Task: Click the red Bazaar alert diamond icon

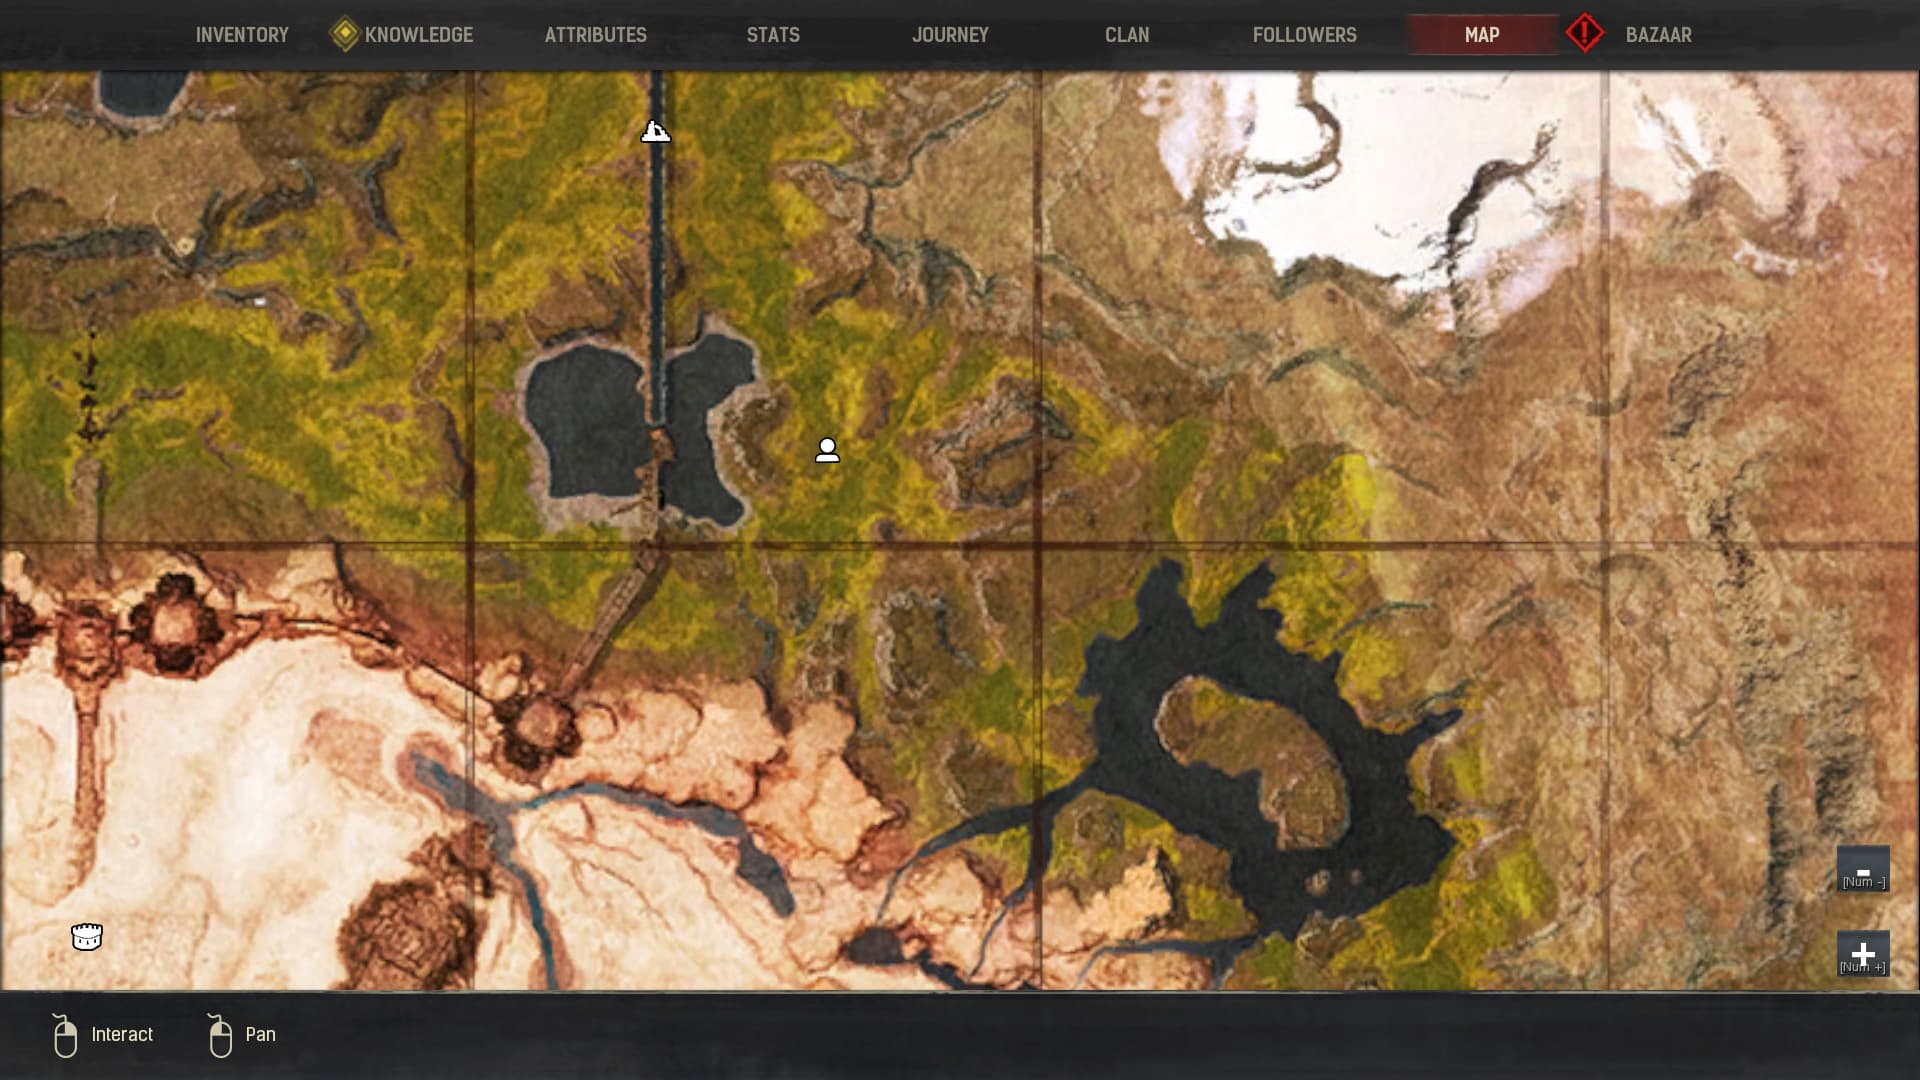Action: (x=1584, y=33)
